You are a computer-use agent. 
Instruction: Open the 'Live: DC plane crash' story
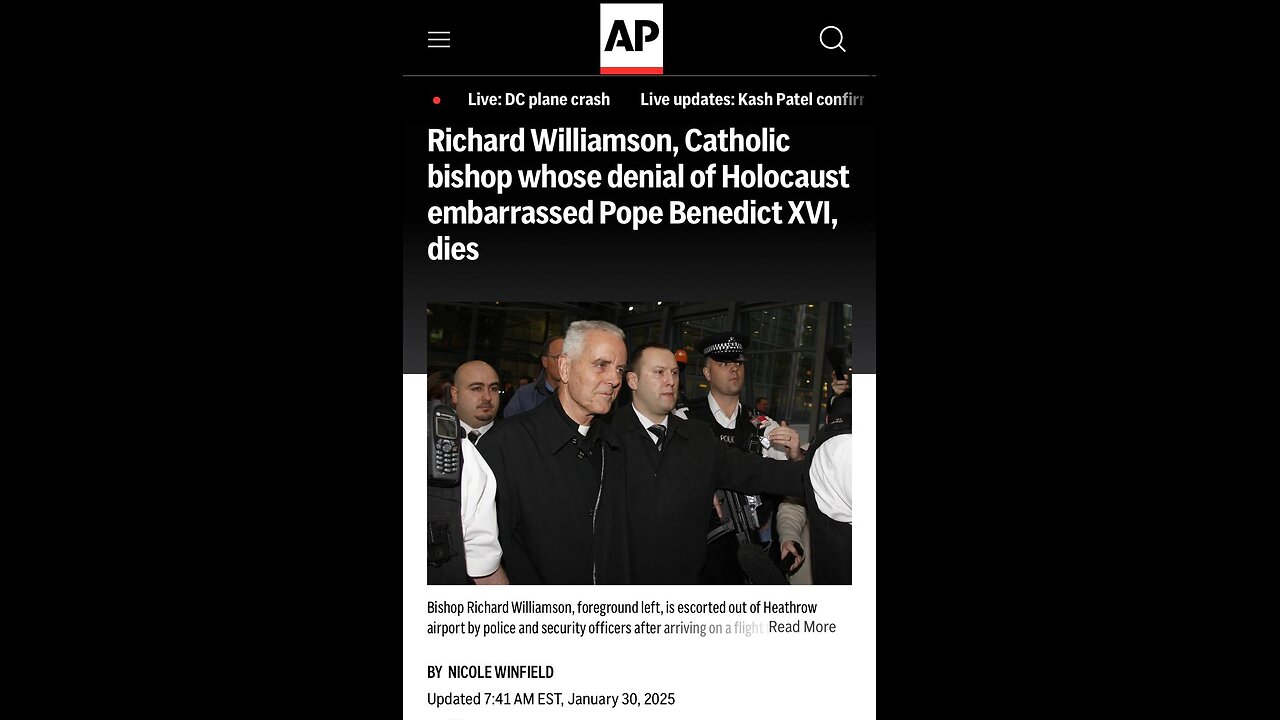[539, 100]
